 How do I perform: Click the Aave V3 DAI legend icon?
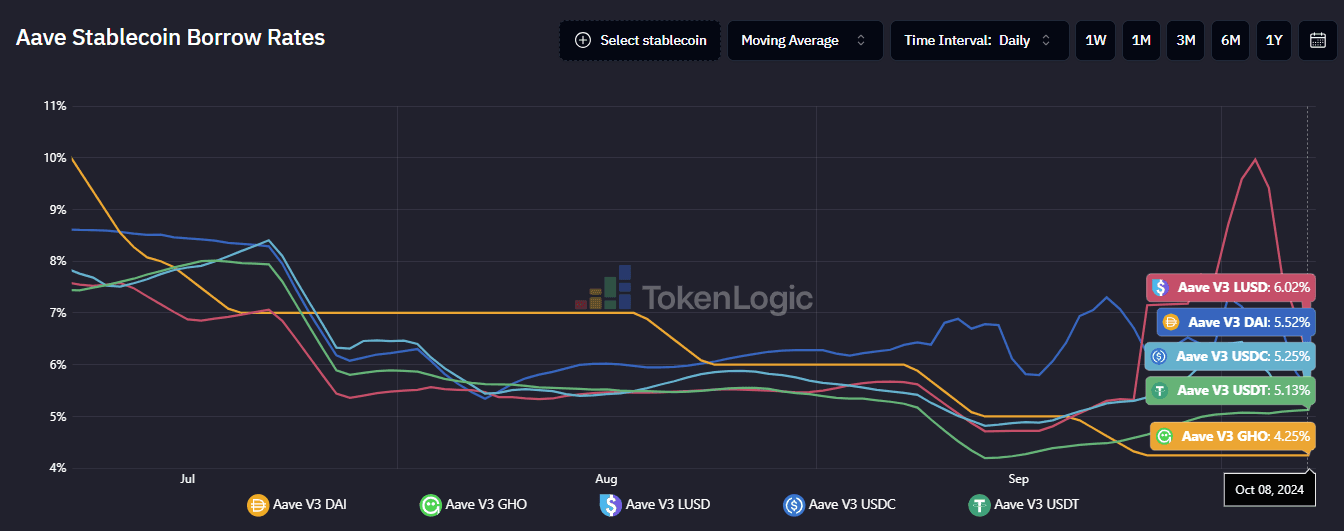pyautogui.click(x=258, y=505)
